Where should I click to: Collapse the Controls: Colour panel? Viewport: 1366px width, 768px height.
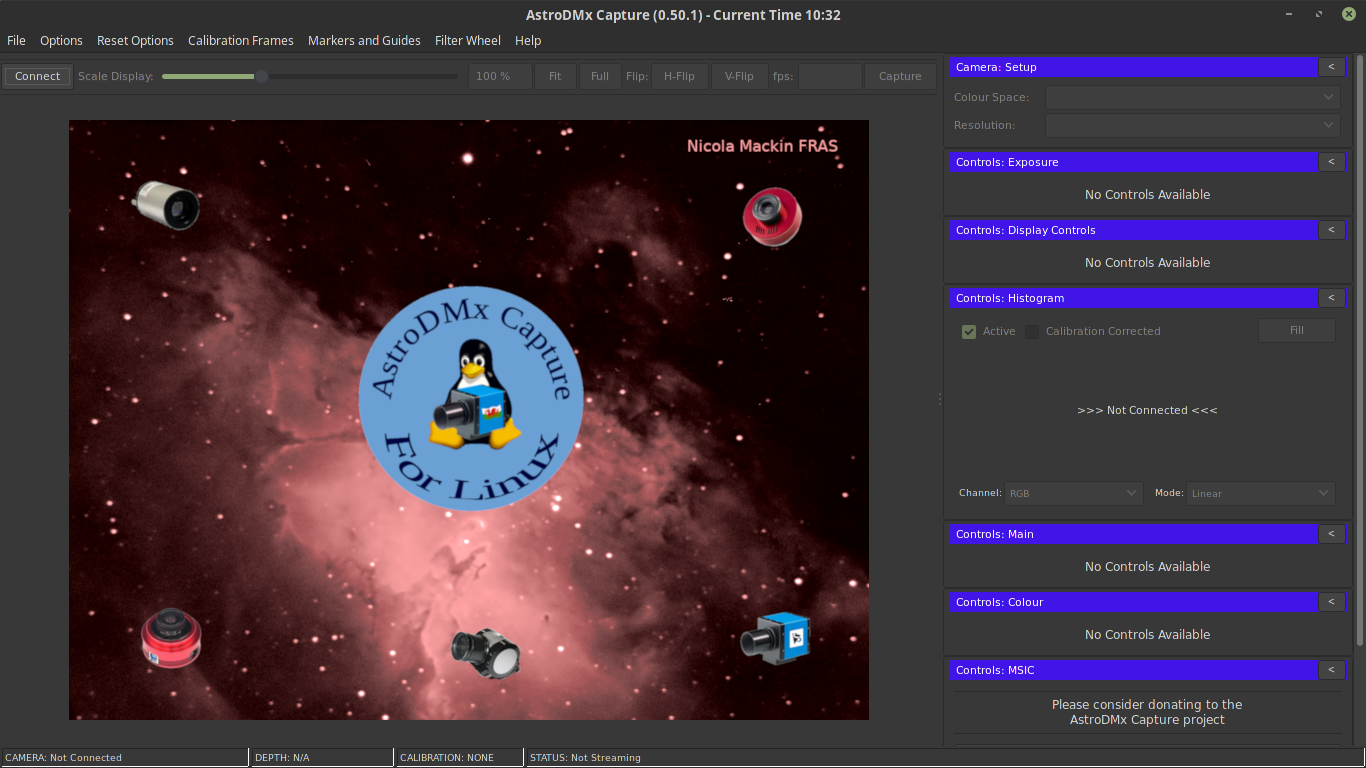pos(1332,602)
